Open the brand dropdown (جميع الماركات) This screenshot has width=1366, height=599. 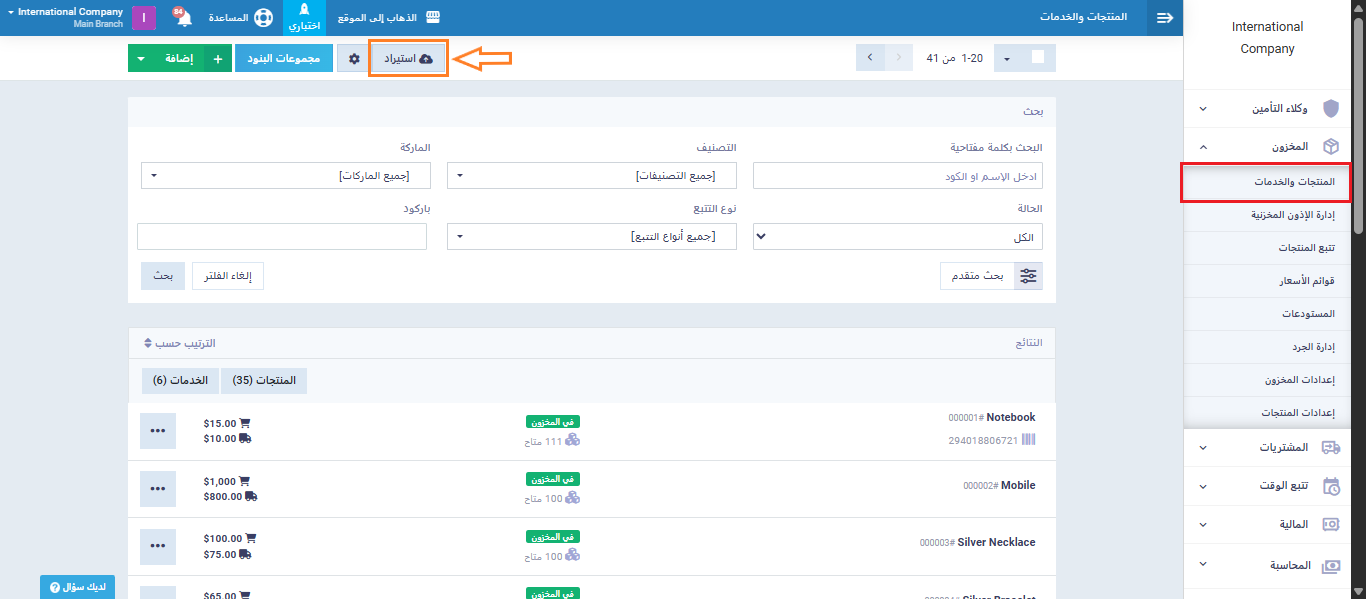point(285,176)
